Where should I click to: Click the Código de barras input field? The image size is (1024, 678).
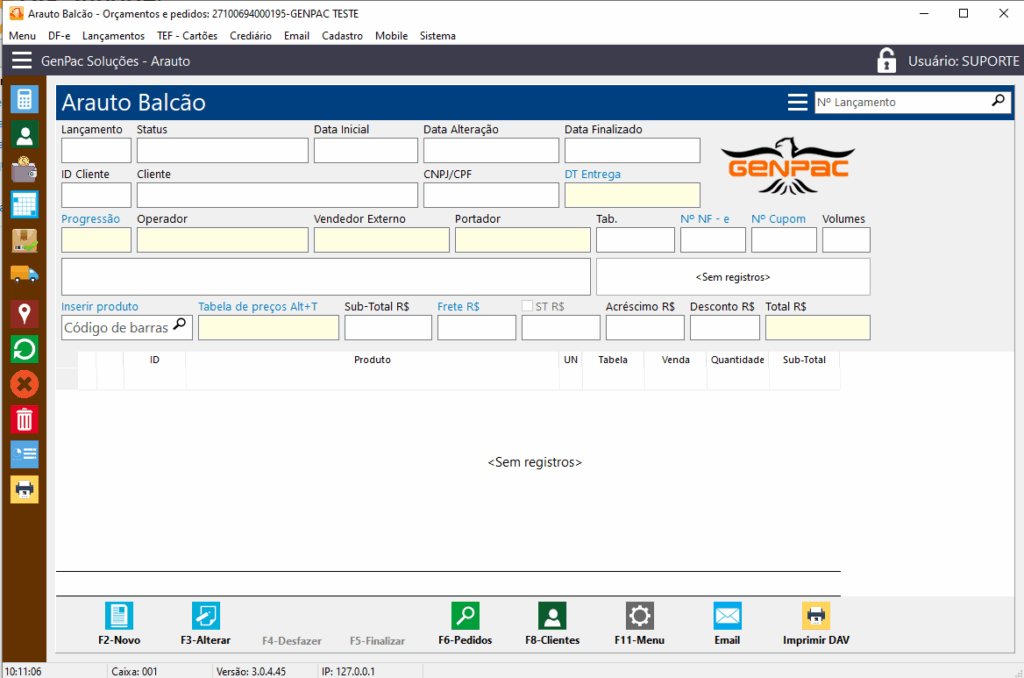click(x=116, y=328)
